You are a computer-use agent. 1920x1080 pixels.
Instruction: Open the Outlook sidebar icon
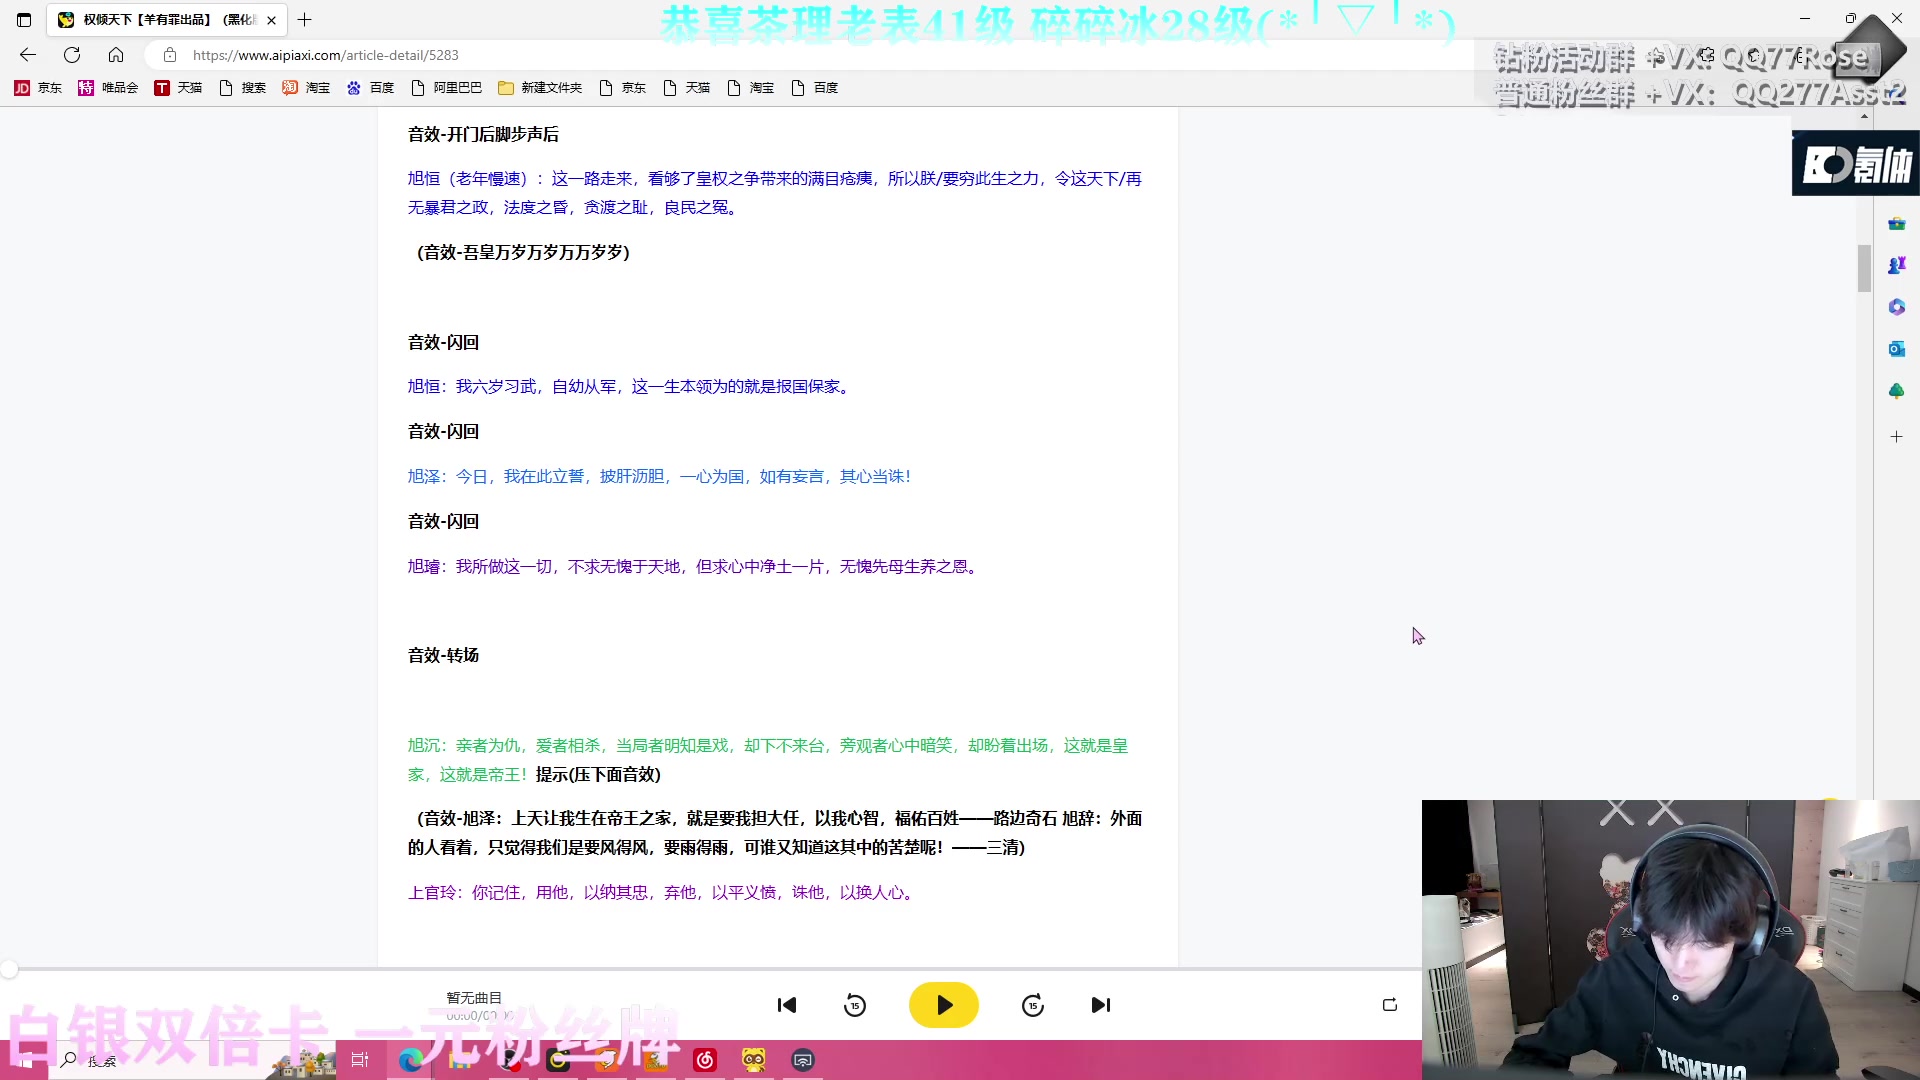tap(1896, 349)
